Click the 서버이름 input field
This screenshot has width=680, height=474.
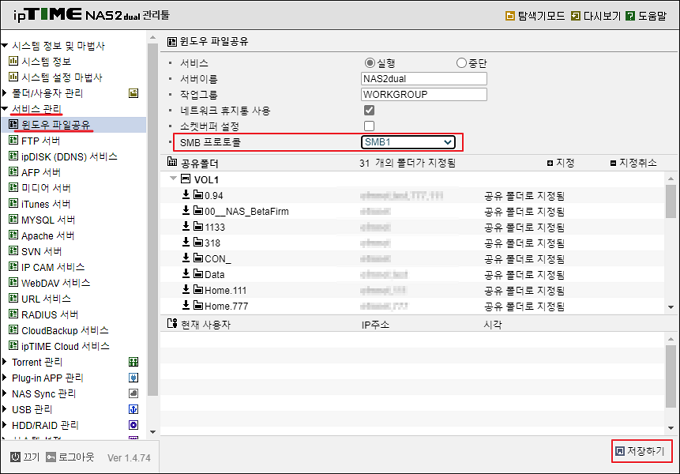[x=424, y=78]
